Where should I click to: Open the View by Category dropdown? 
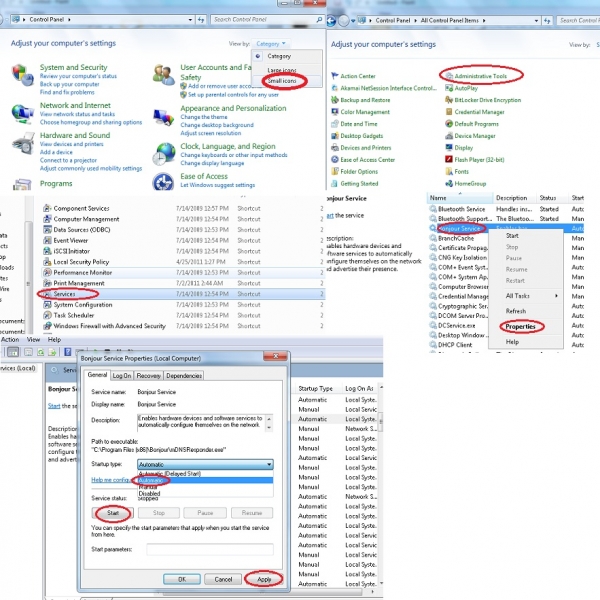[x=271, y=44]
